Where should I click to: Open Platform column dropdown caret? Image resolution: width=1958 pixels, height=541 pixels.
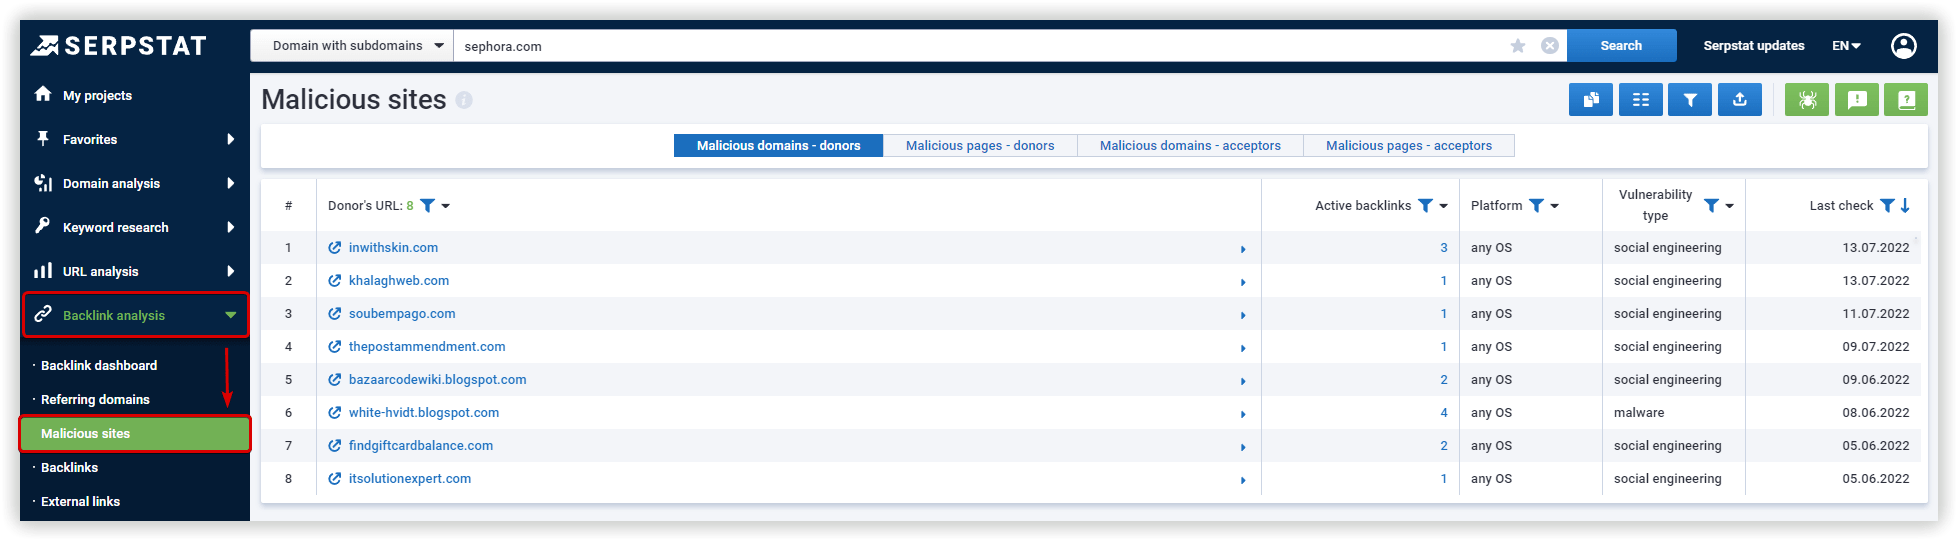[1555, 206]
